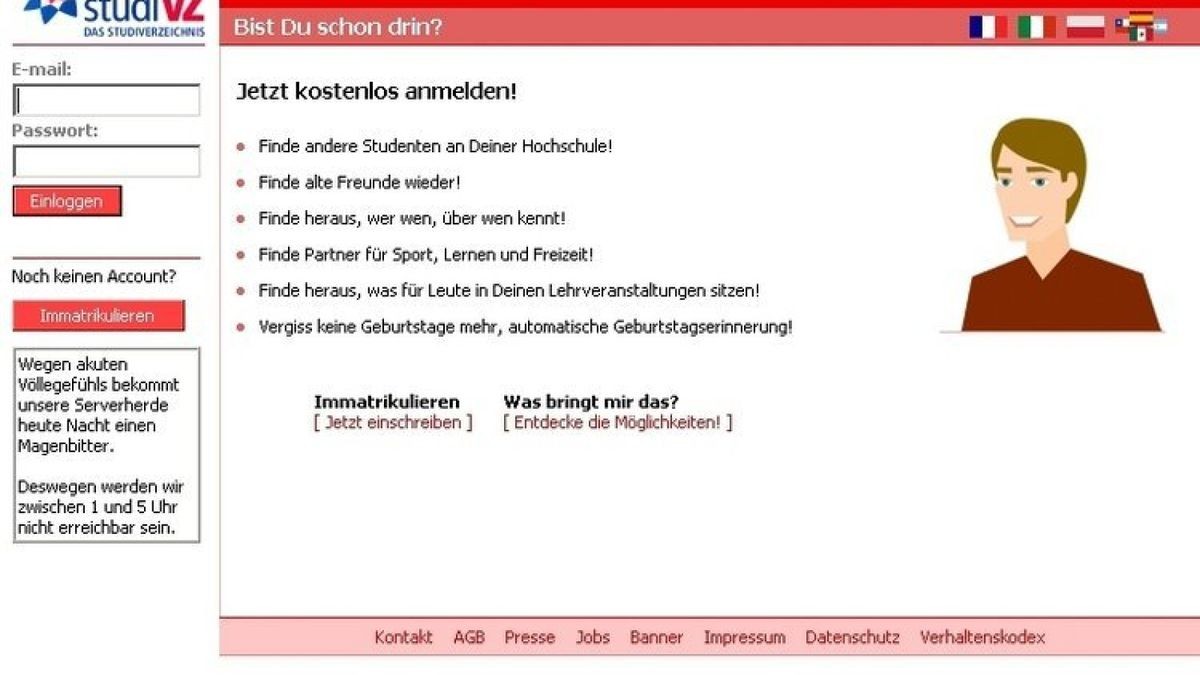Click the Banner footer link
This screenshot has width=1200, height=675.
656,637
